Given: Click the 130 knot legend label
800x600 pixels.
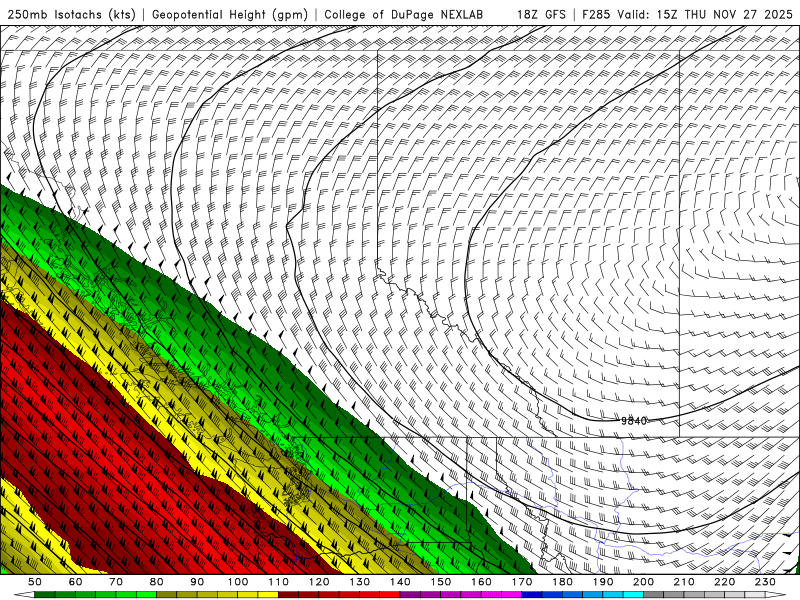Looking at the screenshot, I should coord(360,582).
